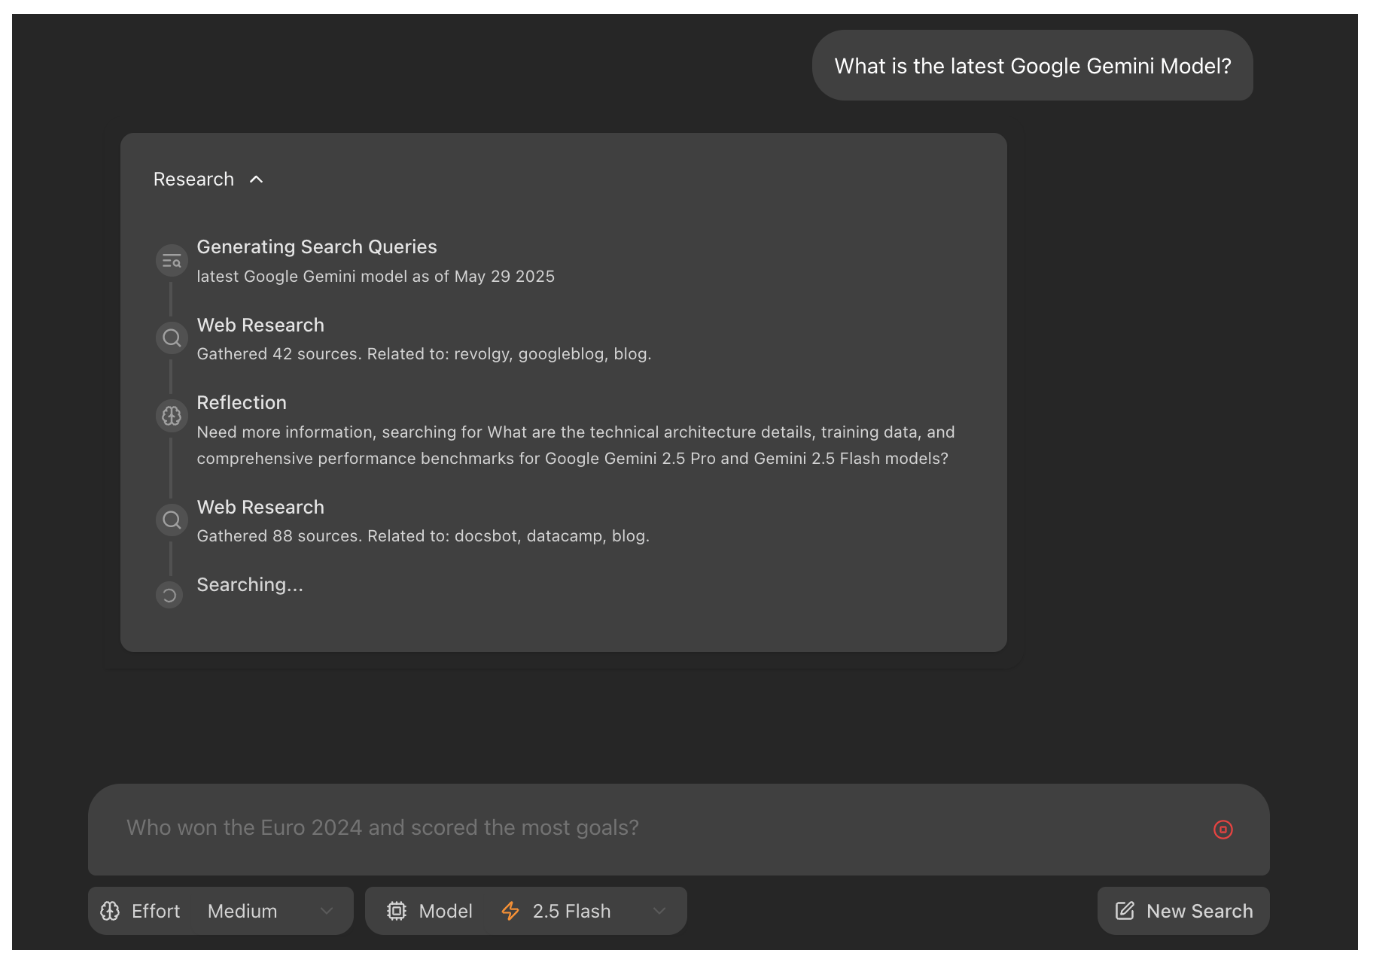Viewport: 1376px width, 968px height.
Task: Click the Reflection brain icon
Action: pyautogui.click(x=171, y=416)
